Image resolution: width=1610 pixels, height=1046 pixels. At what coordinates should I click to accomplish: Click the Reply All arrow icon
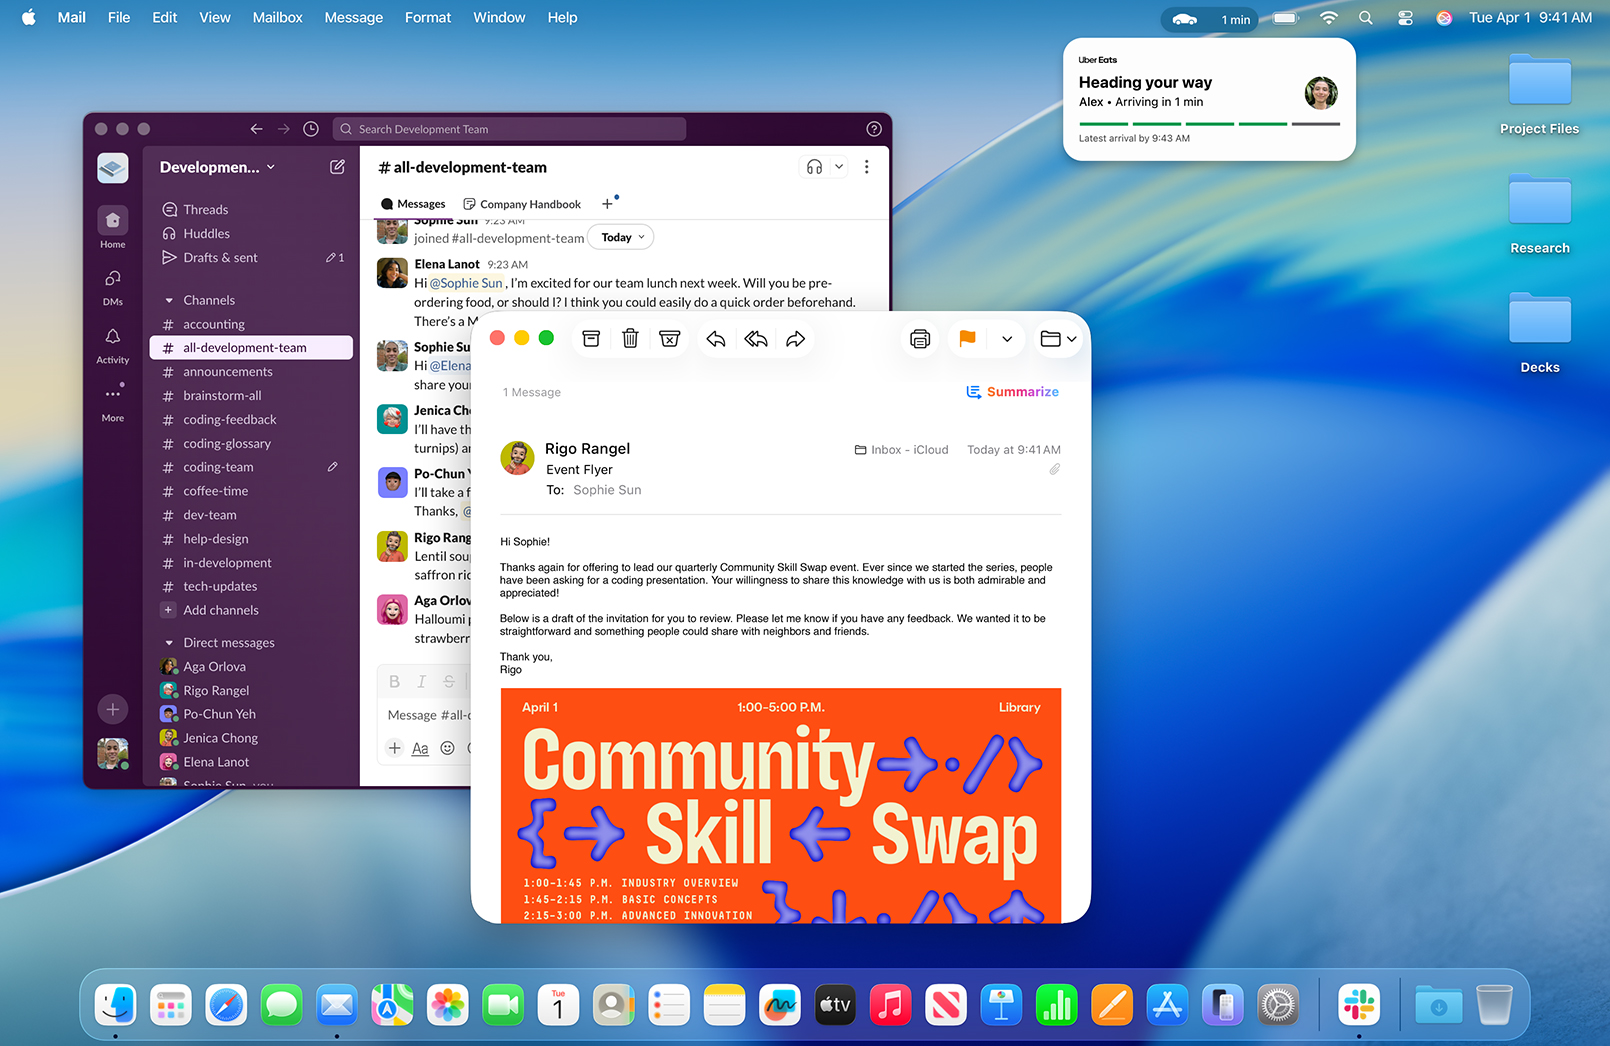756,339
